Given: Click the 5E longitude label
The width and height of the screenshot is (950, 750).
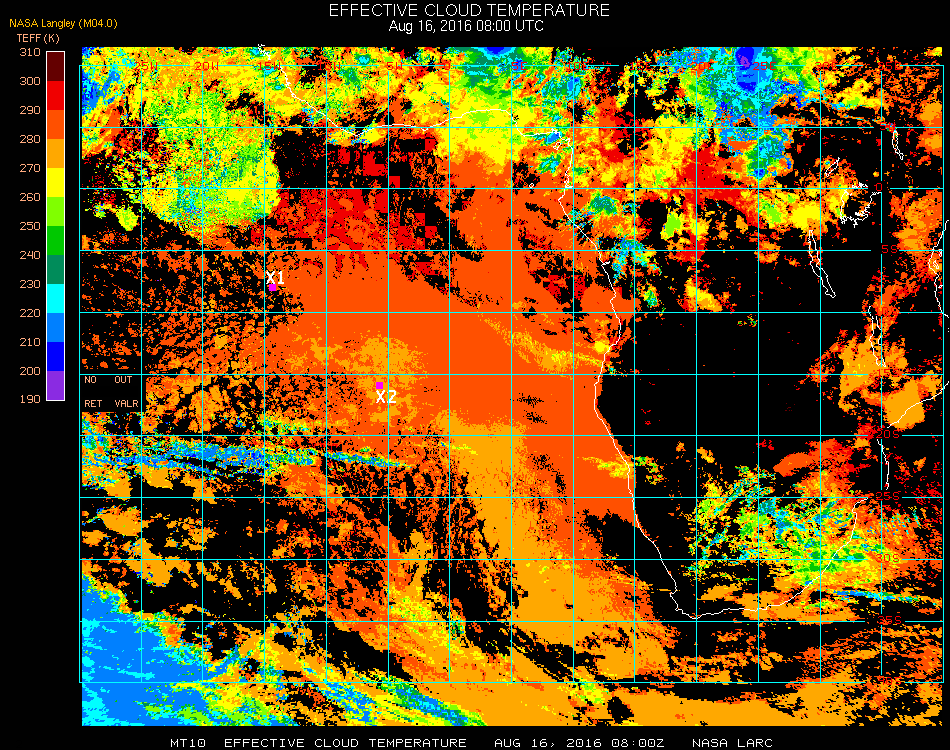Looking at the screenshot, I should [x=518, y=65].
